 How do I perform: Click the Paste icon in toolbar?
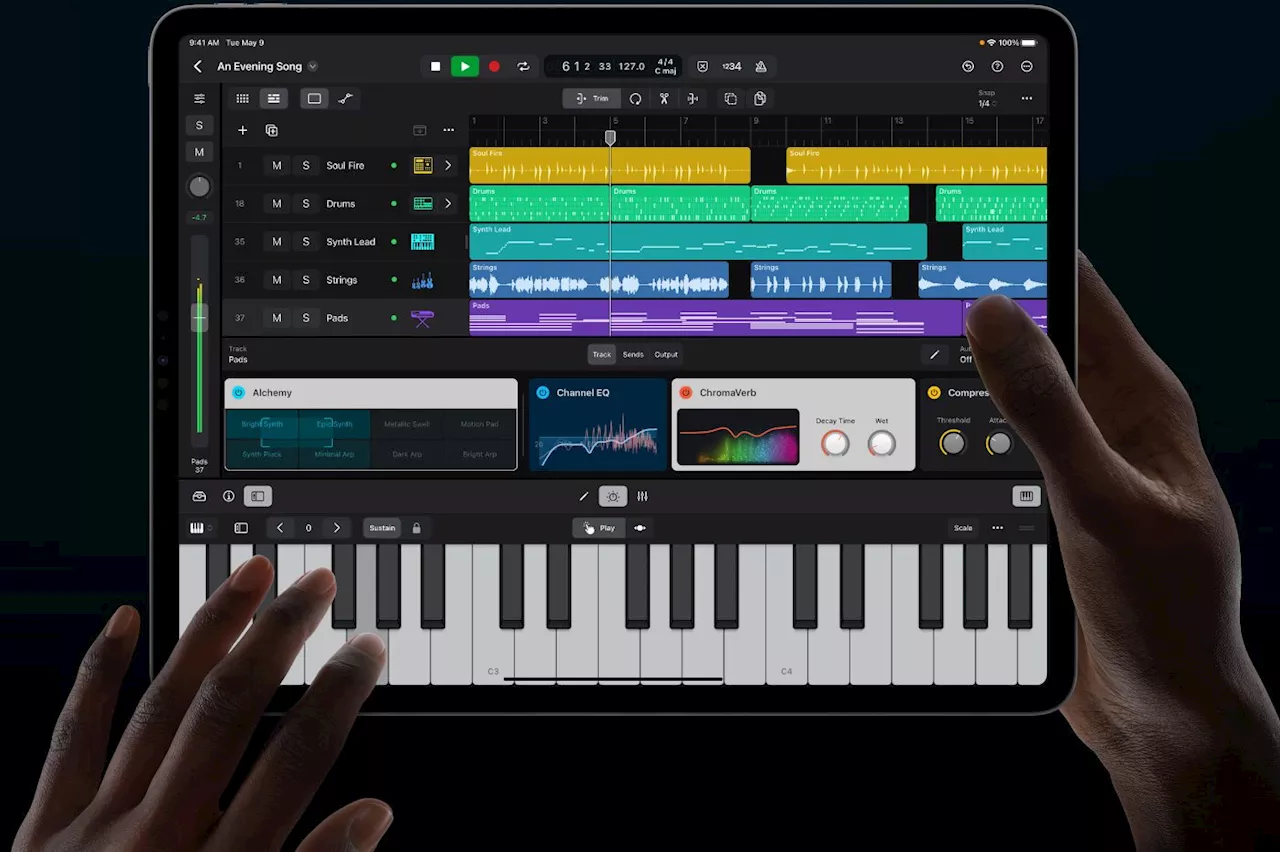760,98
